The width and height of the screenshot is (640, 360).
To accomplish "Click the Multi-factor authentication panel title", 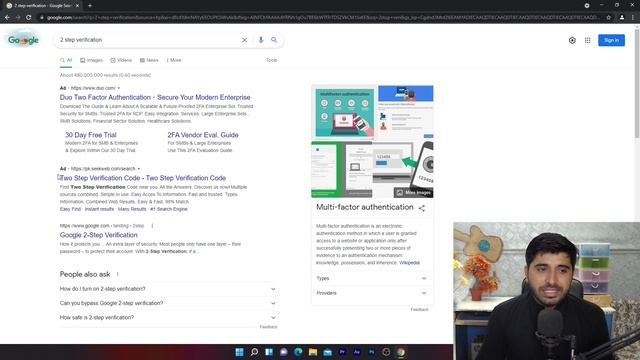I will [x=364, y=207].
